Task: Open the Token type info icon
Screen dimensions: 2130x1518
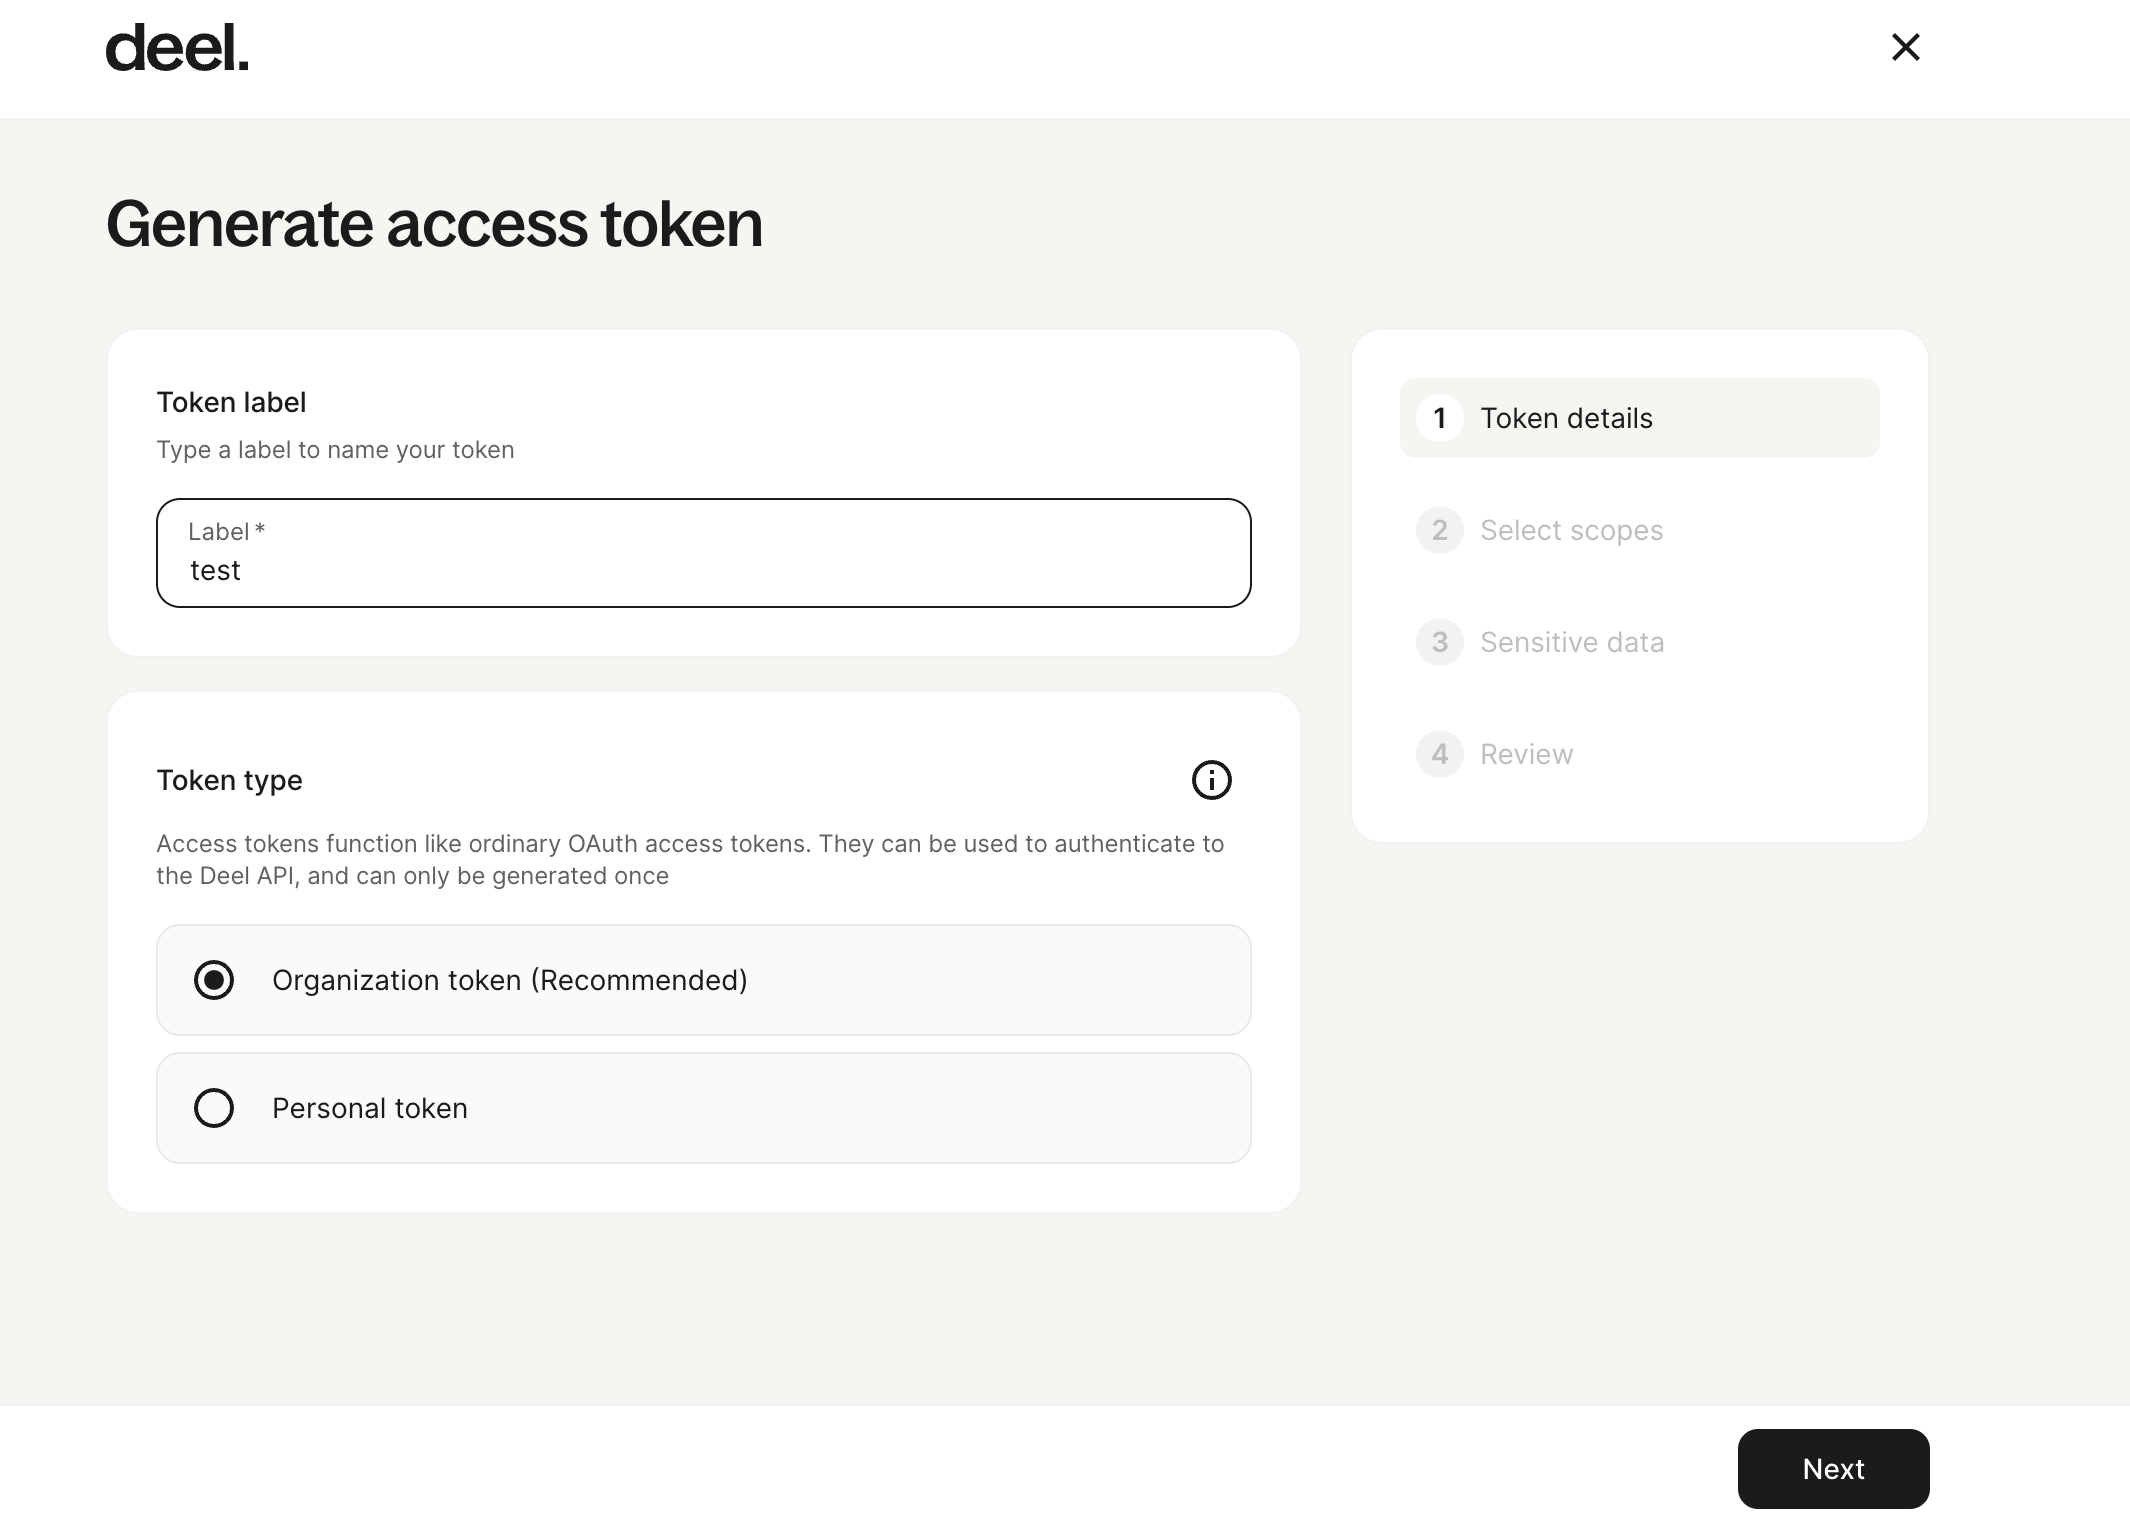Action: point(1211,780)
